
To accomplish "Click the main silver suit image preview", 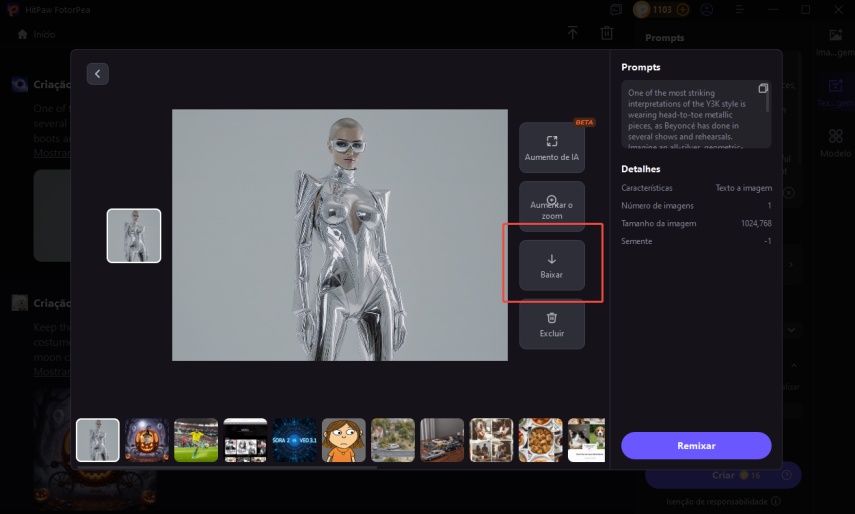I will click(340, 235).
